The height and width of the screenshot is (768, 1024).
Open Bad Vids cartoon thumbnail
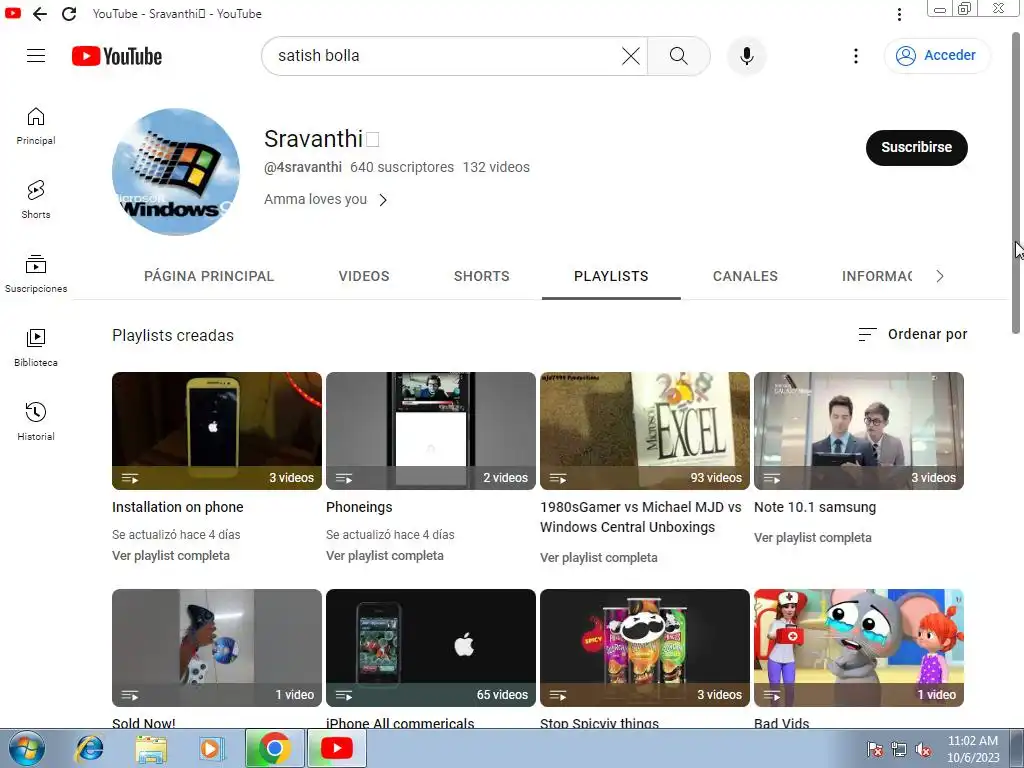[859, 648]
